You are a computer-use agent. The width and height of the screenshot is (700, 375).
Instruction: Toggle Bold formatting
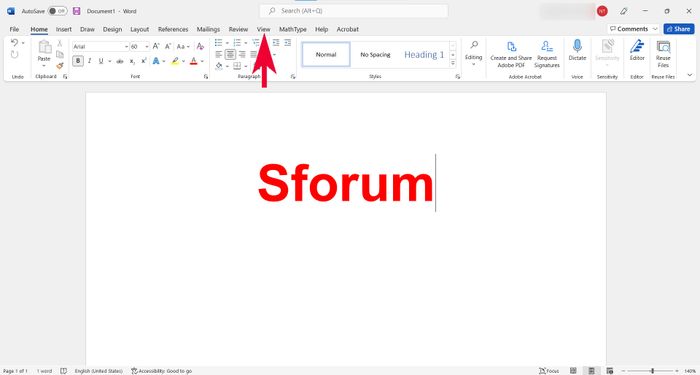point(78,61)
